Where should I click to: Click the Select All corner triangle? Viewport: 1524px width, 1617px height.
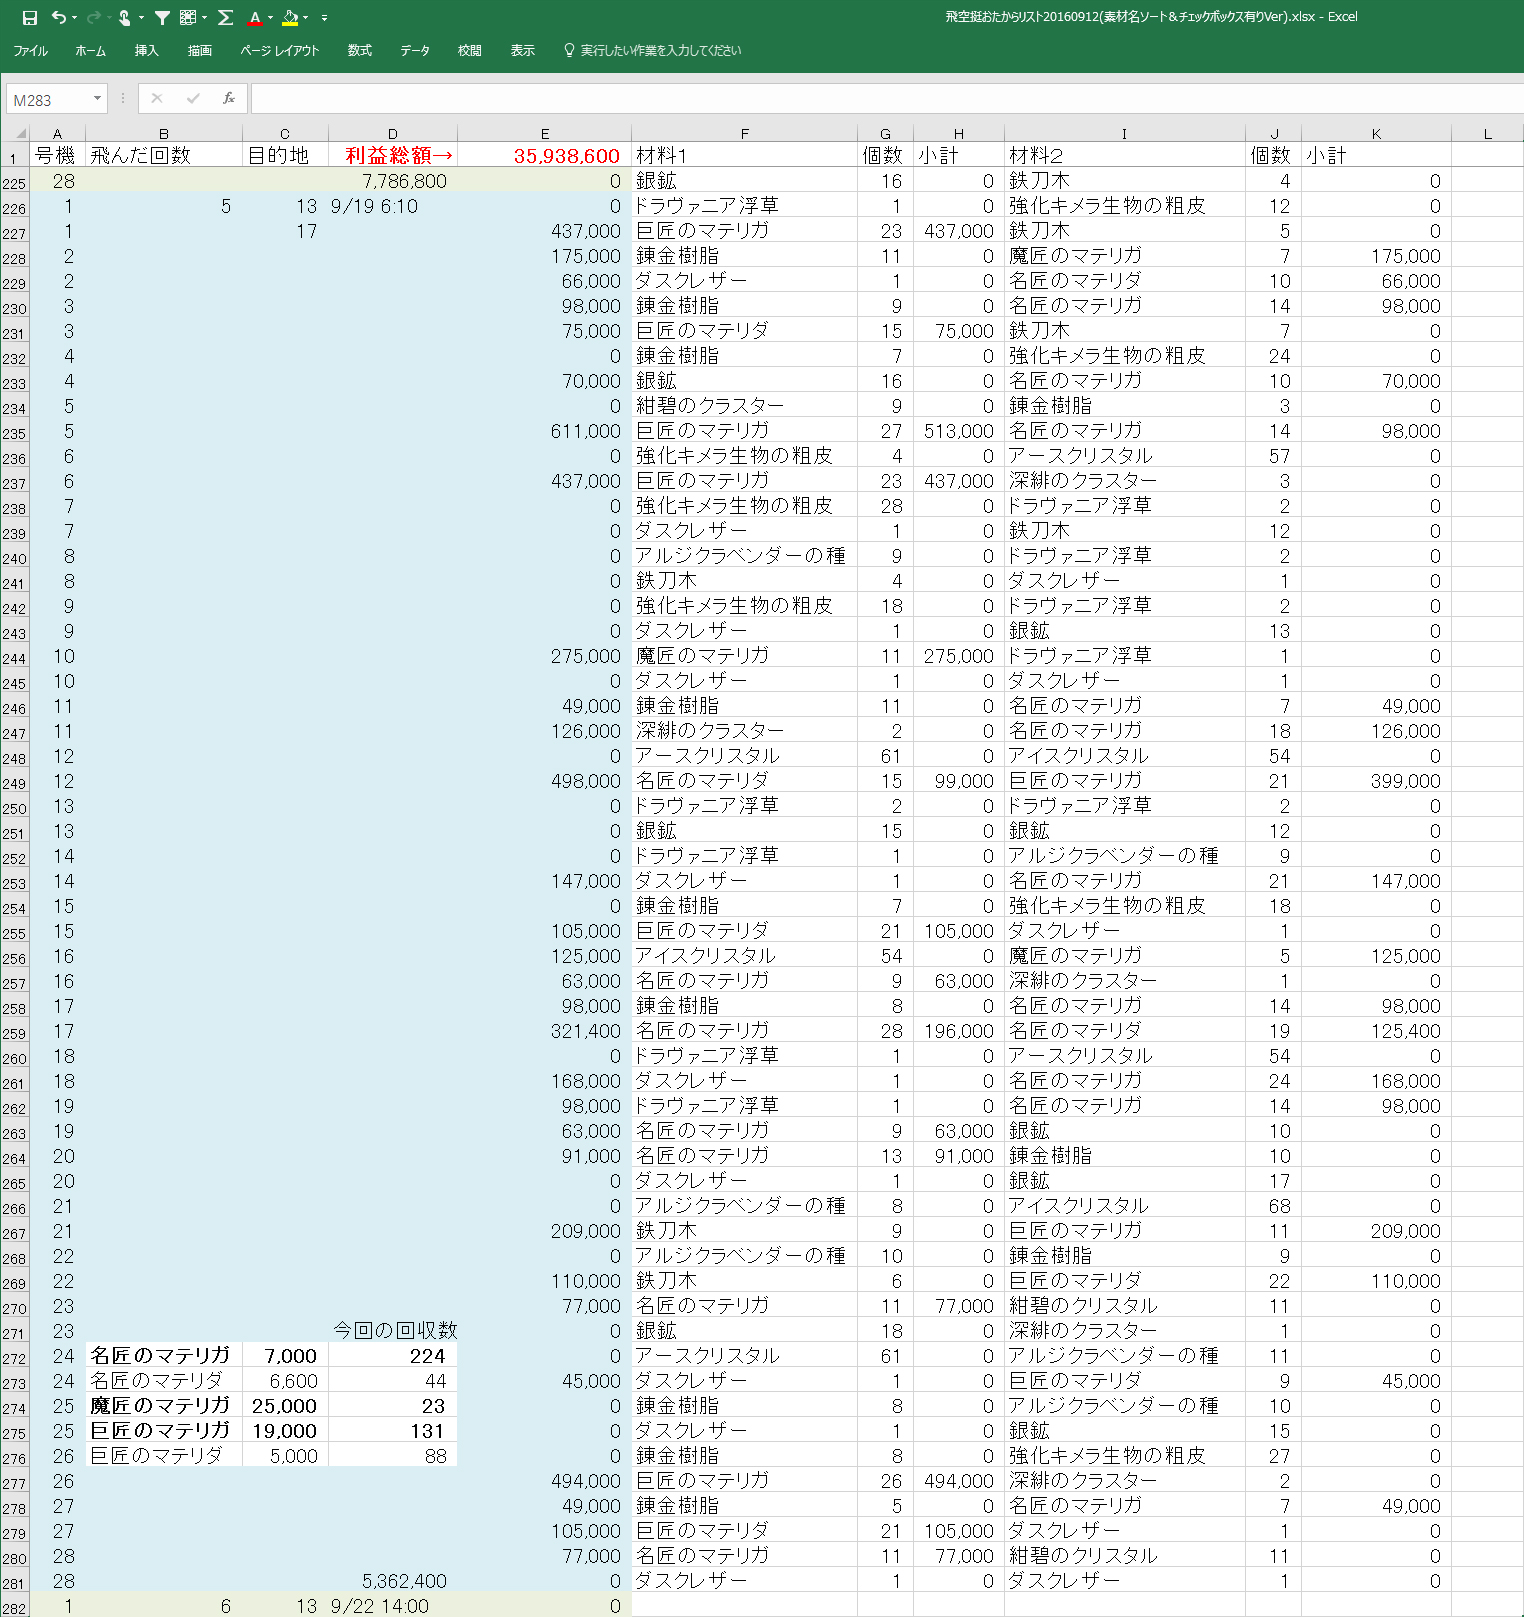pyautogui.click(x=16, y=133)
